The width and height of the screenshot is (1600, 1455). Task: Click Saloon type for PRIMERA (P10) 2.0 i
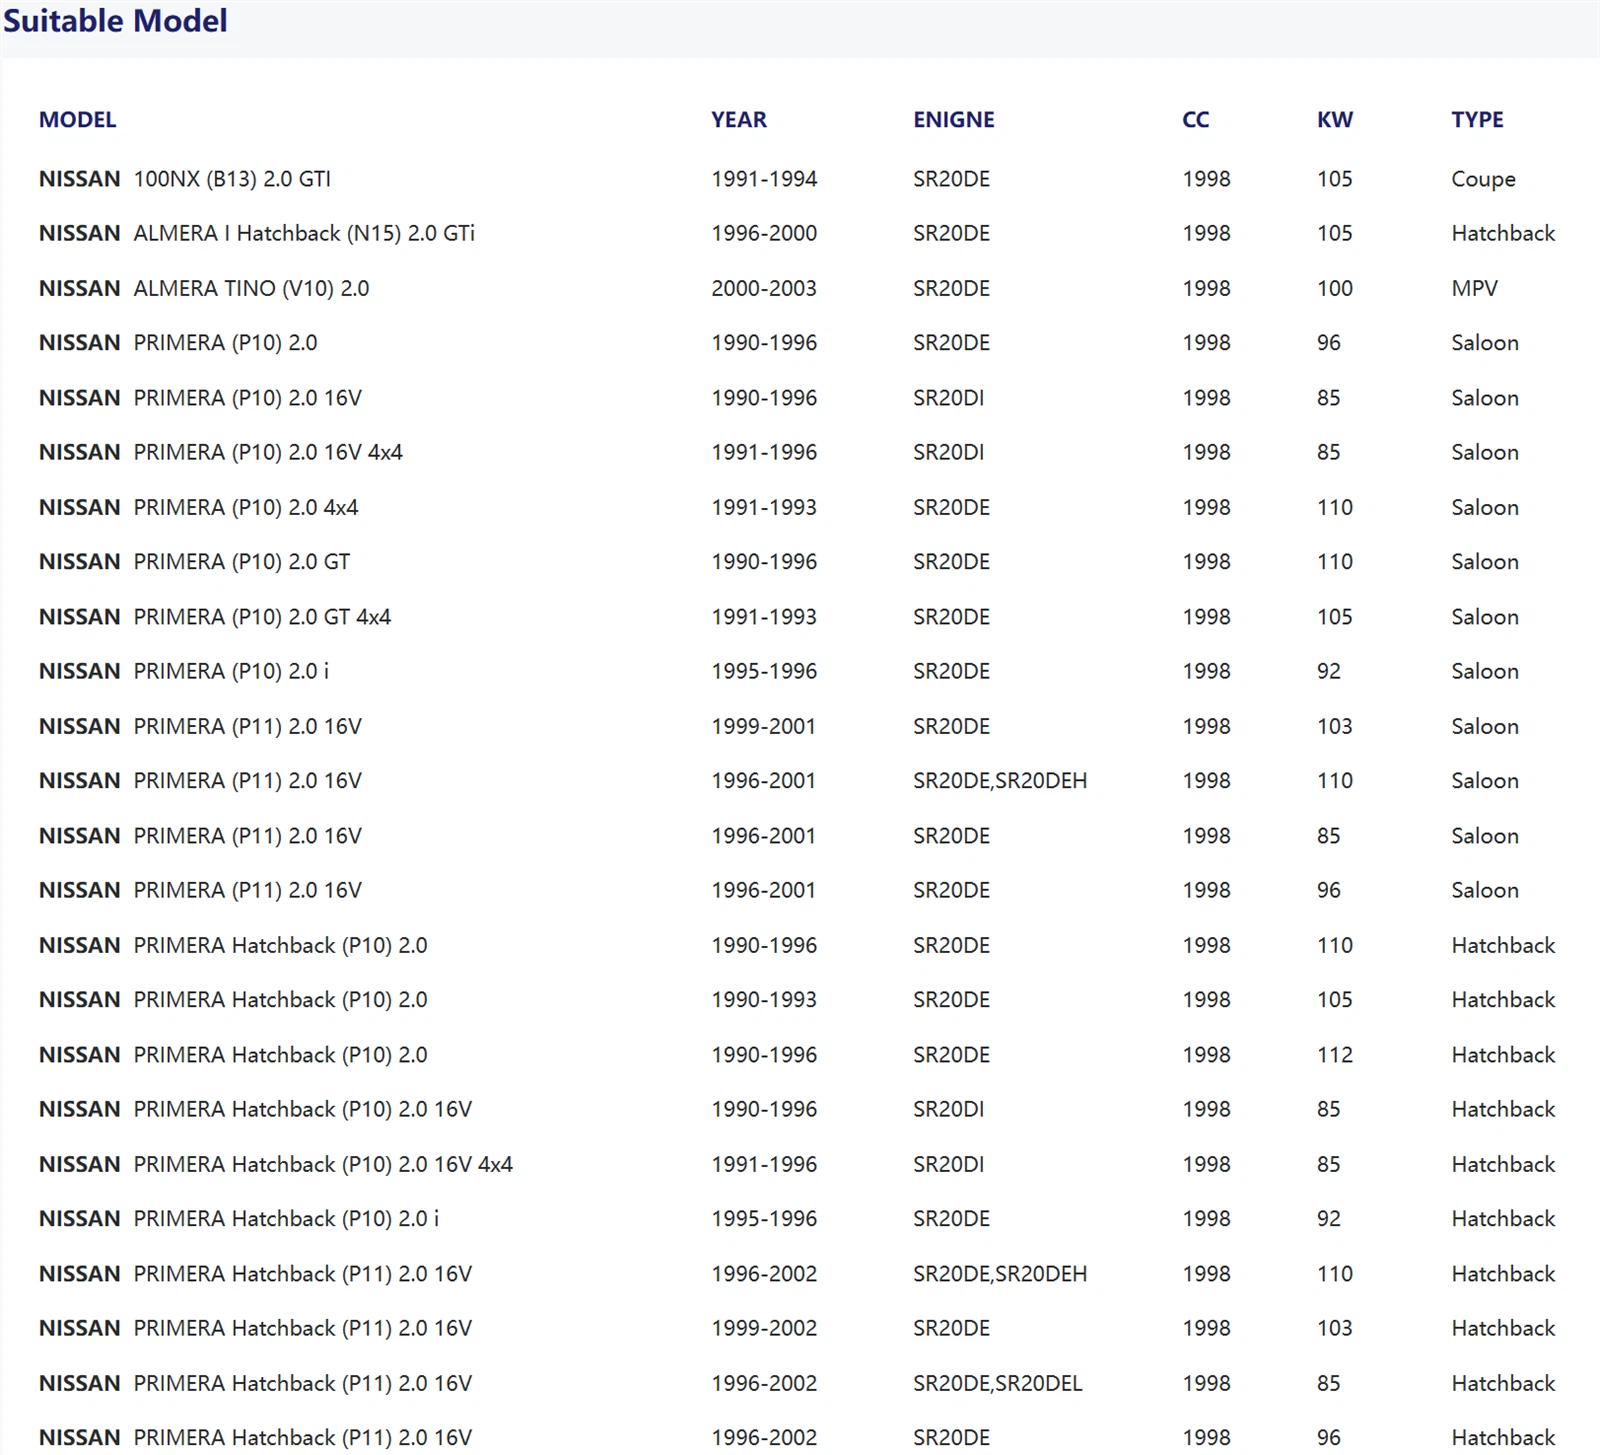(x=1485, y=672)
